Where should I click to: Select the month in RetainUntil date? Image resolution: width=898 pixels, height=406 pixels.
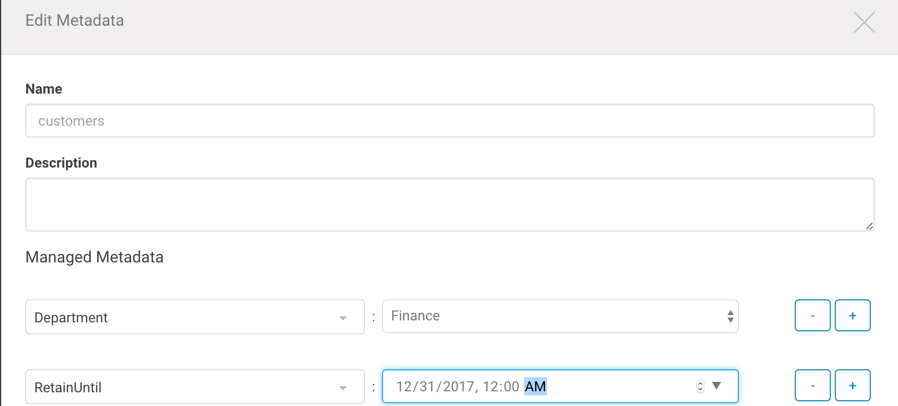tap(404, 387)
